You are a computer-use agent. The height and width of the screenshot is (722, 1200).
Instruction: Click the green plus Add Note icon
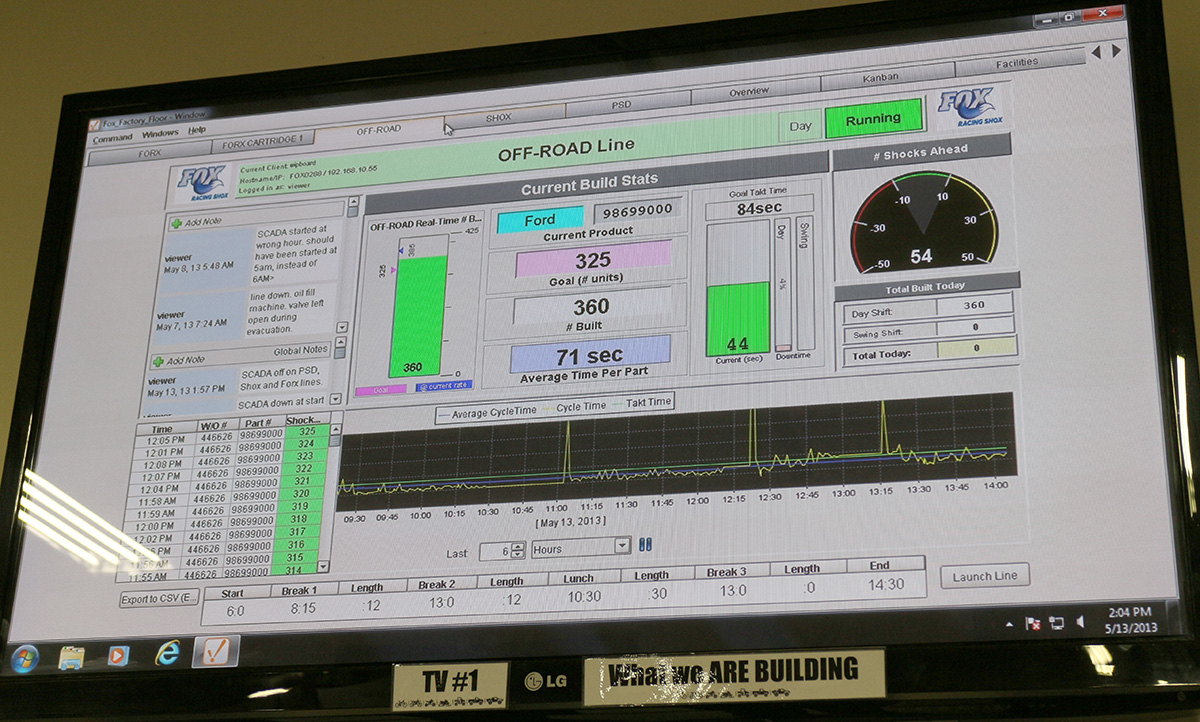(176, 223)
